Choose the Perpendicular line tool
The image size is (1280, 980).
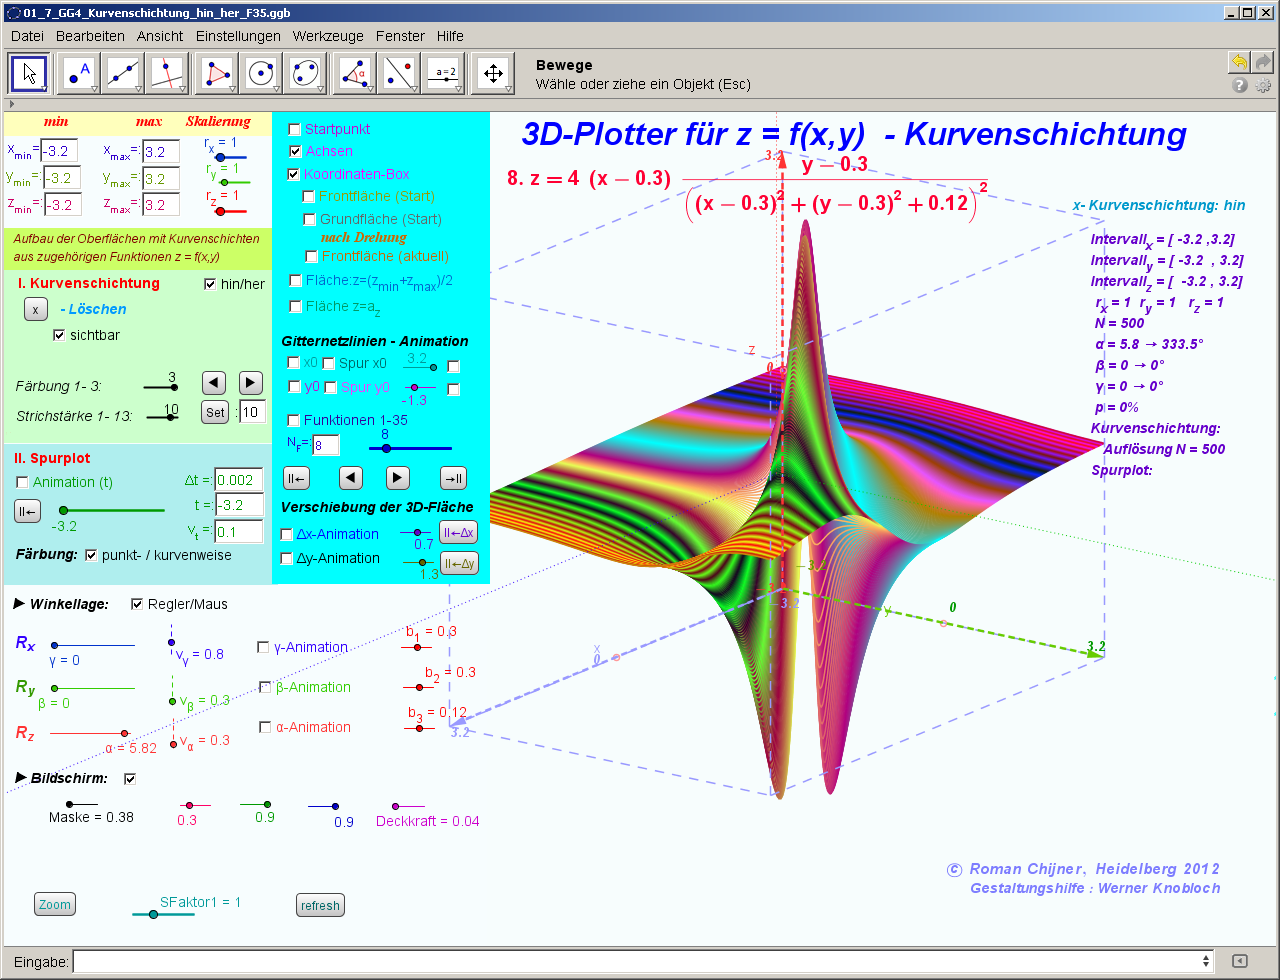tap(168, 73)
